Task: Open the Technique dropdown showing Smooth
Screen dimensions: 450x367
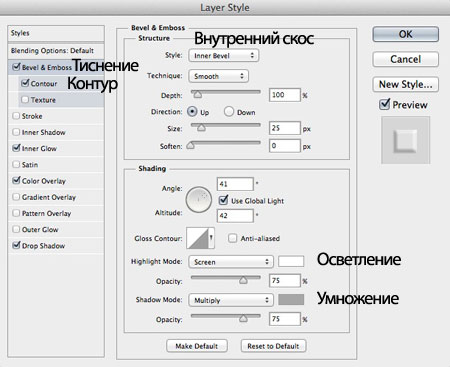Action: coord(218,76)
